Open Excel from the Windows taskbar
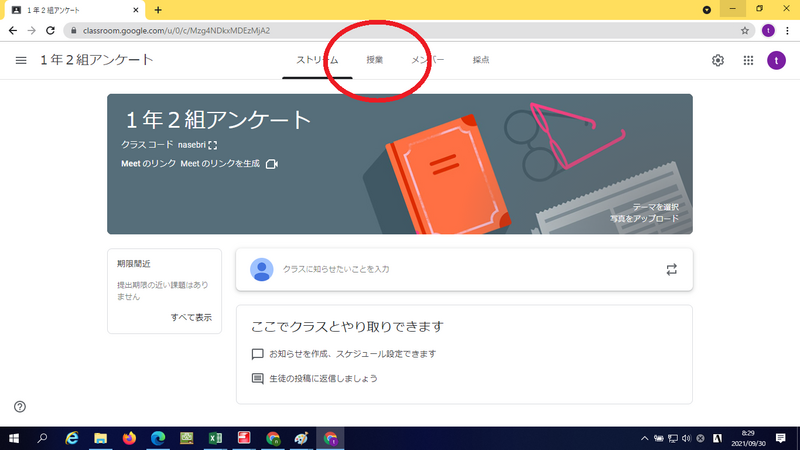The height and width of the screenshot is (450, 800). coord(214,438)
